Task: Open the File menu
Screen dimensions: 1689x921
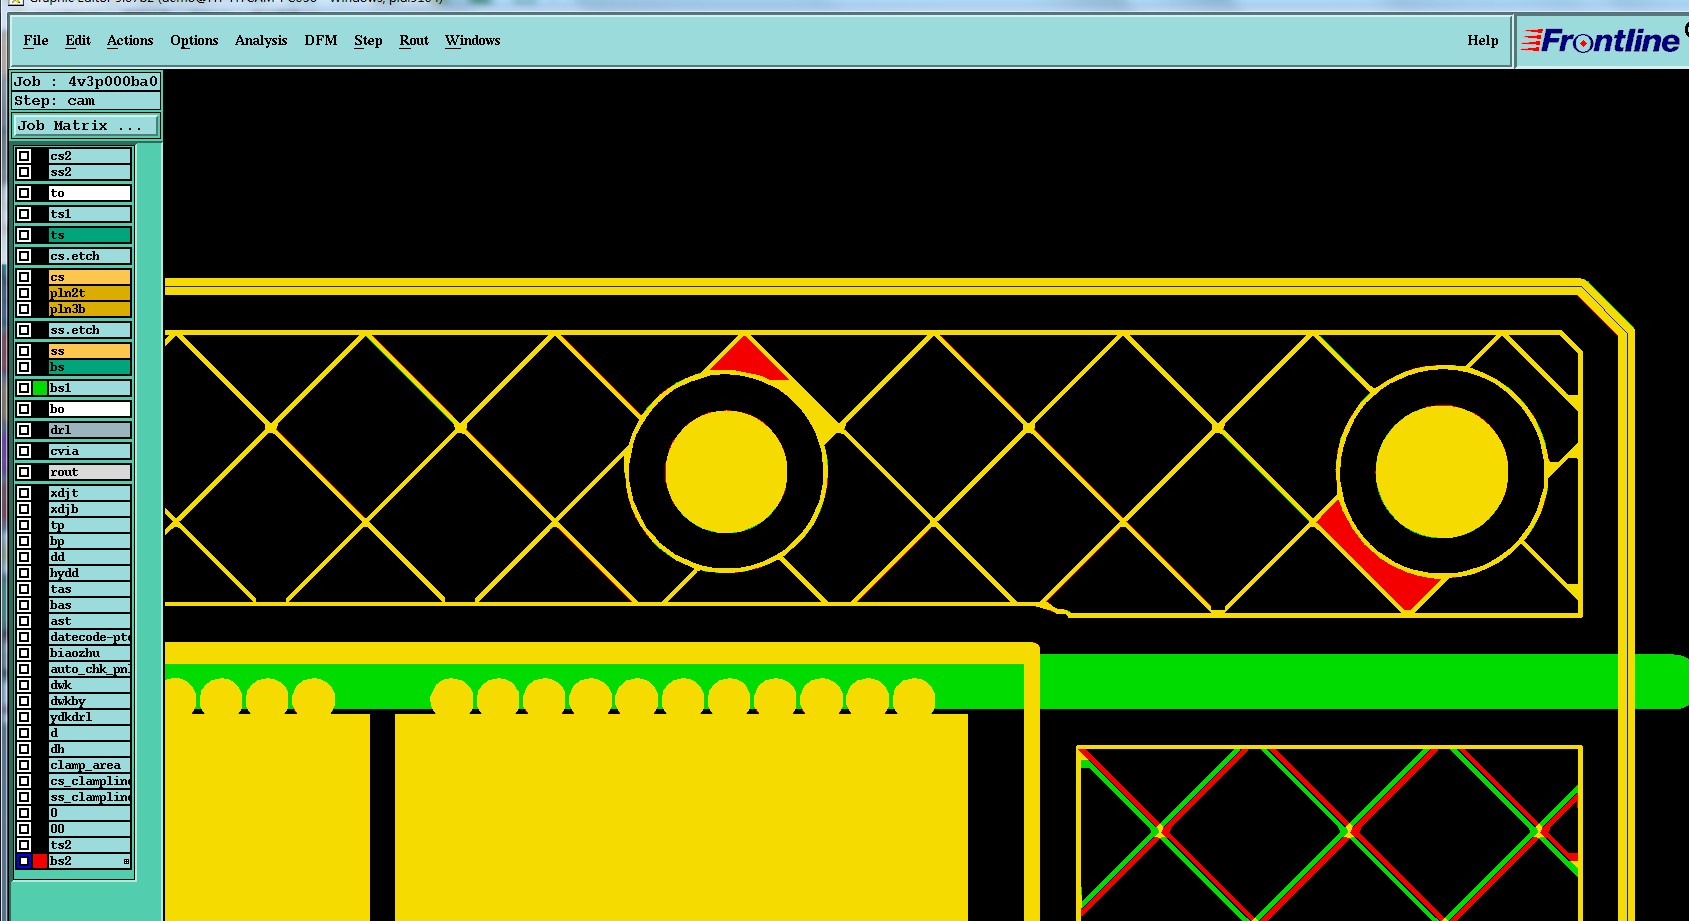Action: pyautogui.click(x=36, y=41)
